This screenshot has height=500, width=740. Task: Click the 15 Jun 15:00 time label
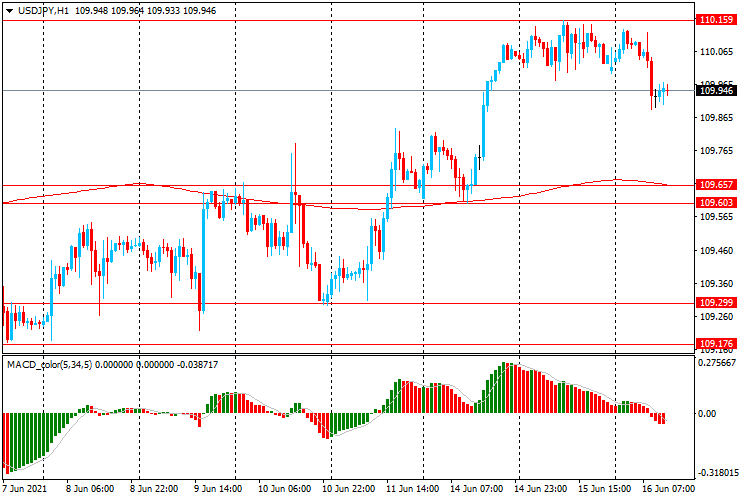click(605, 488)
